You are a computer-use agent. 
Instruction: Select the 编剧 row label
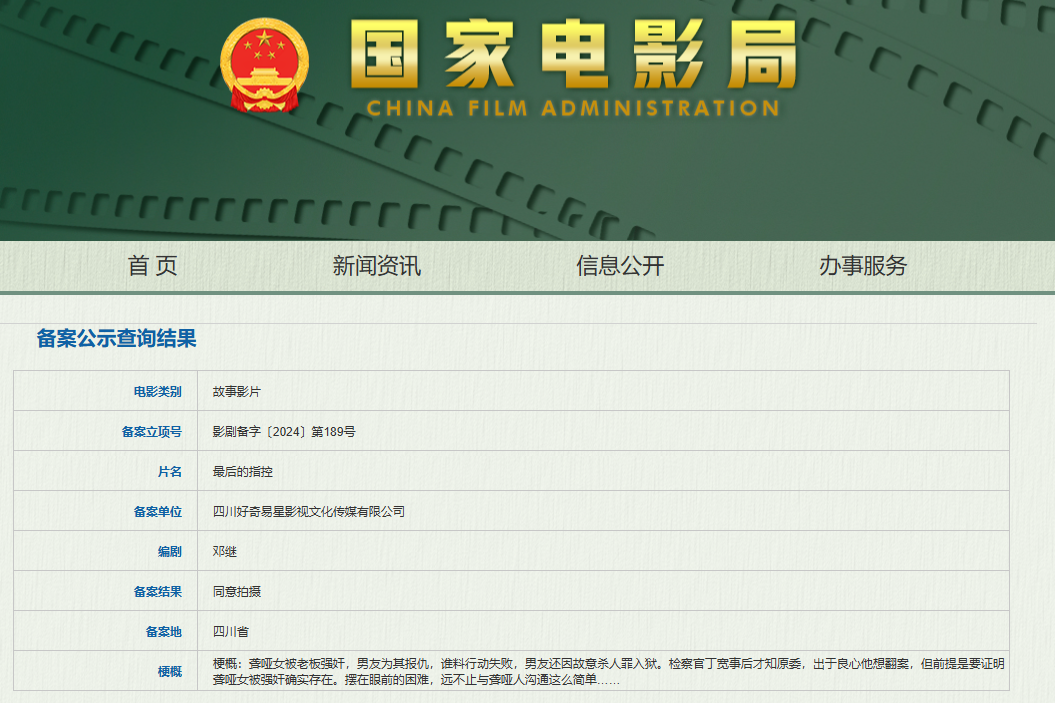pyautogui.click(x=170, y=552)
